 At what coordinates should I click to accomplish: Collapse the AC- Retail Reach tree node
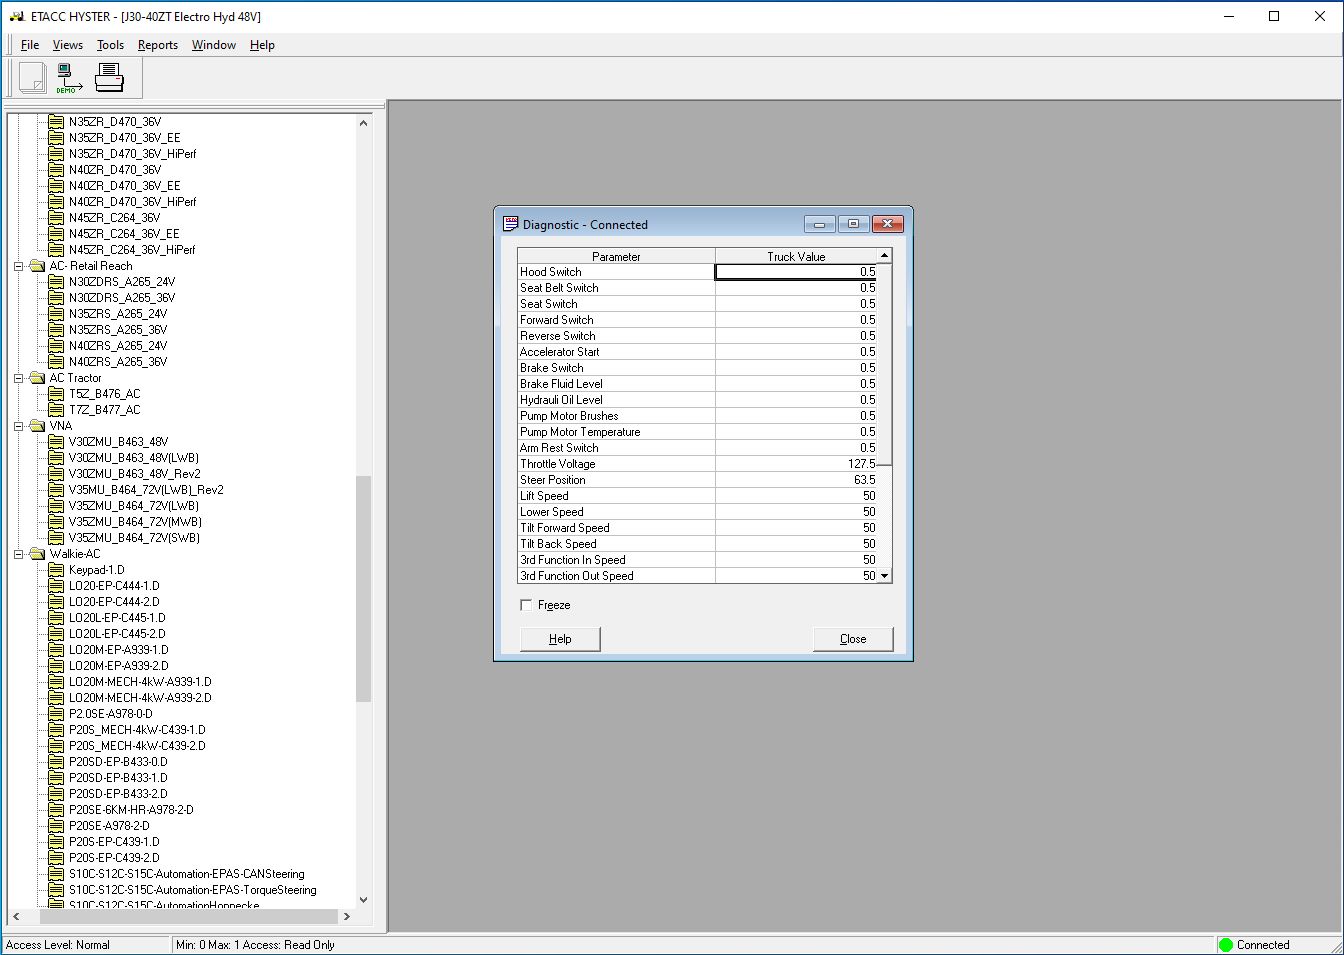pos(19,266)
